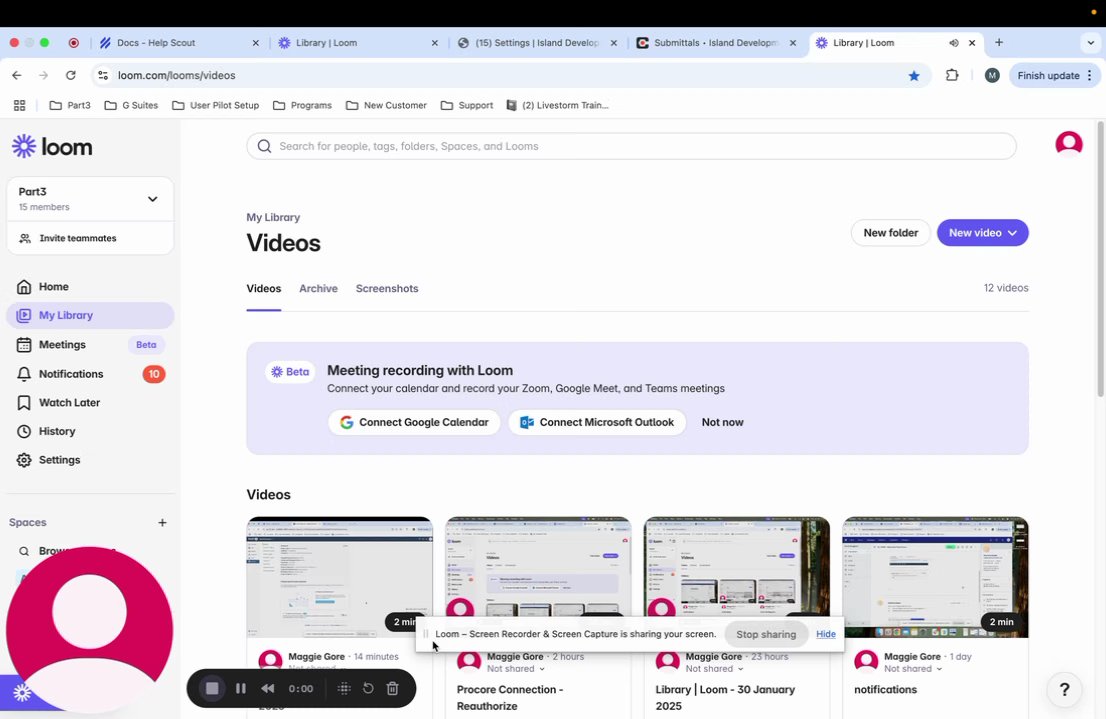Expand Not shared dropdown on Procore Connection video
Screen dimensions: 1106x719
click(x=516, y=669)
